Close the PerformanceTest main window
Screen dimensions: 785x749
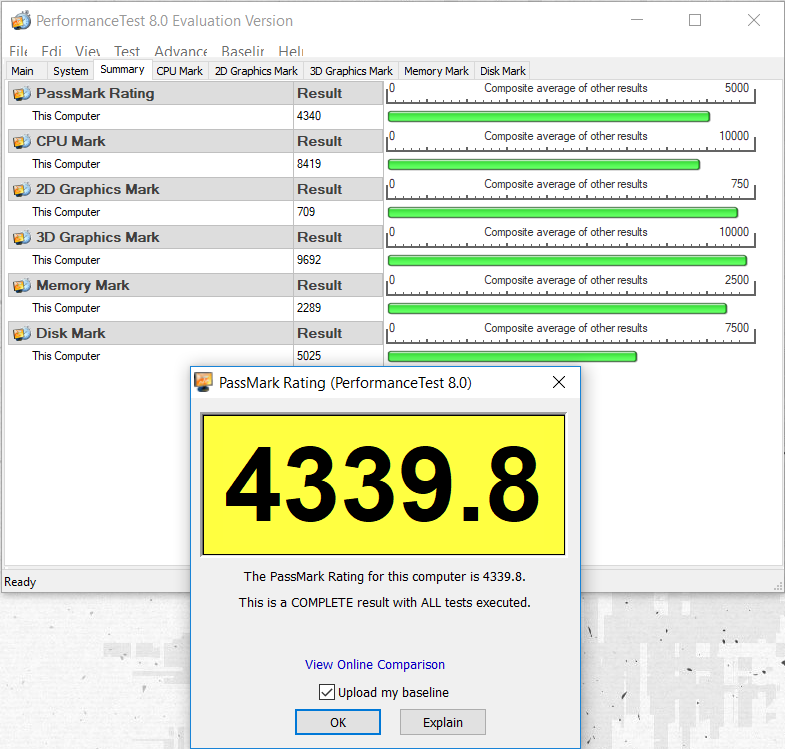754,20
